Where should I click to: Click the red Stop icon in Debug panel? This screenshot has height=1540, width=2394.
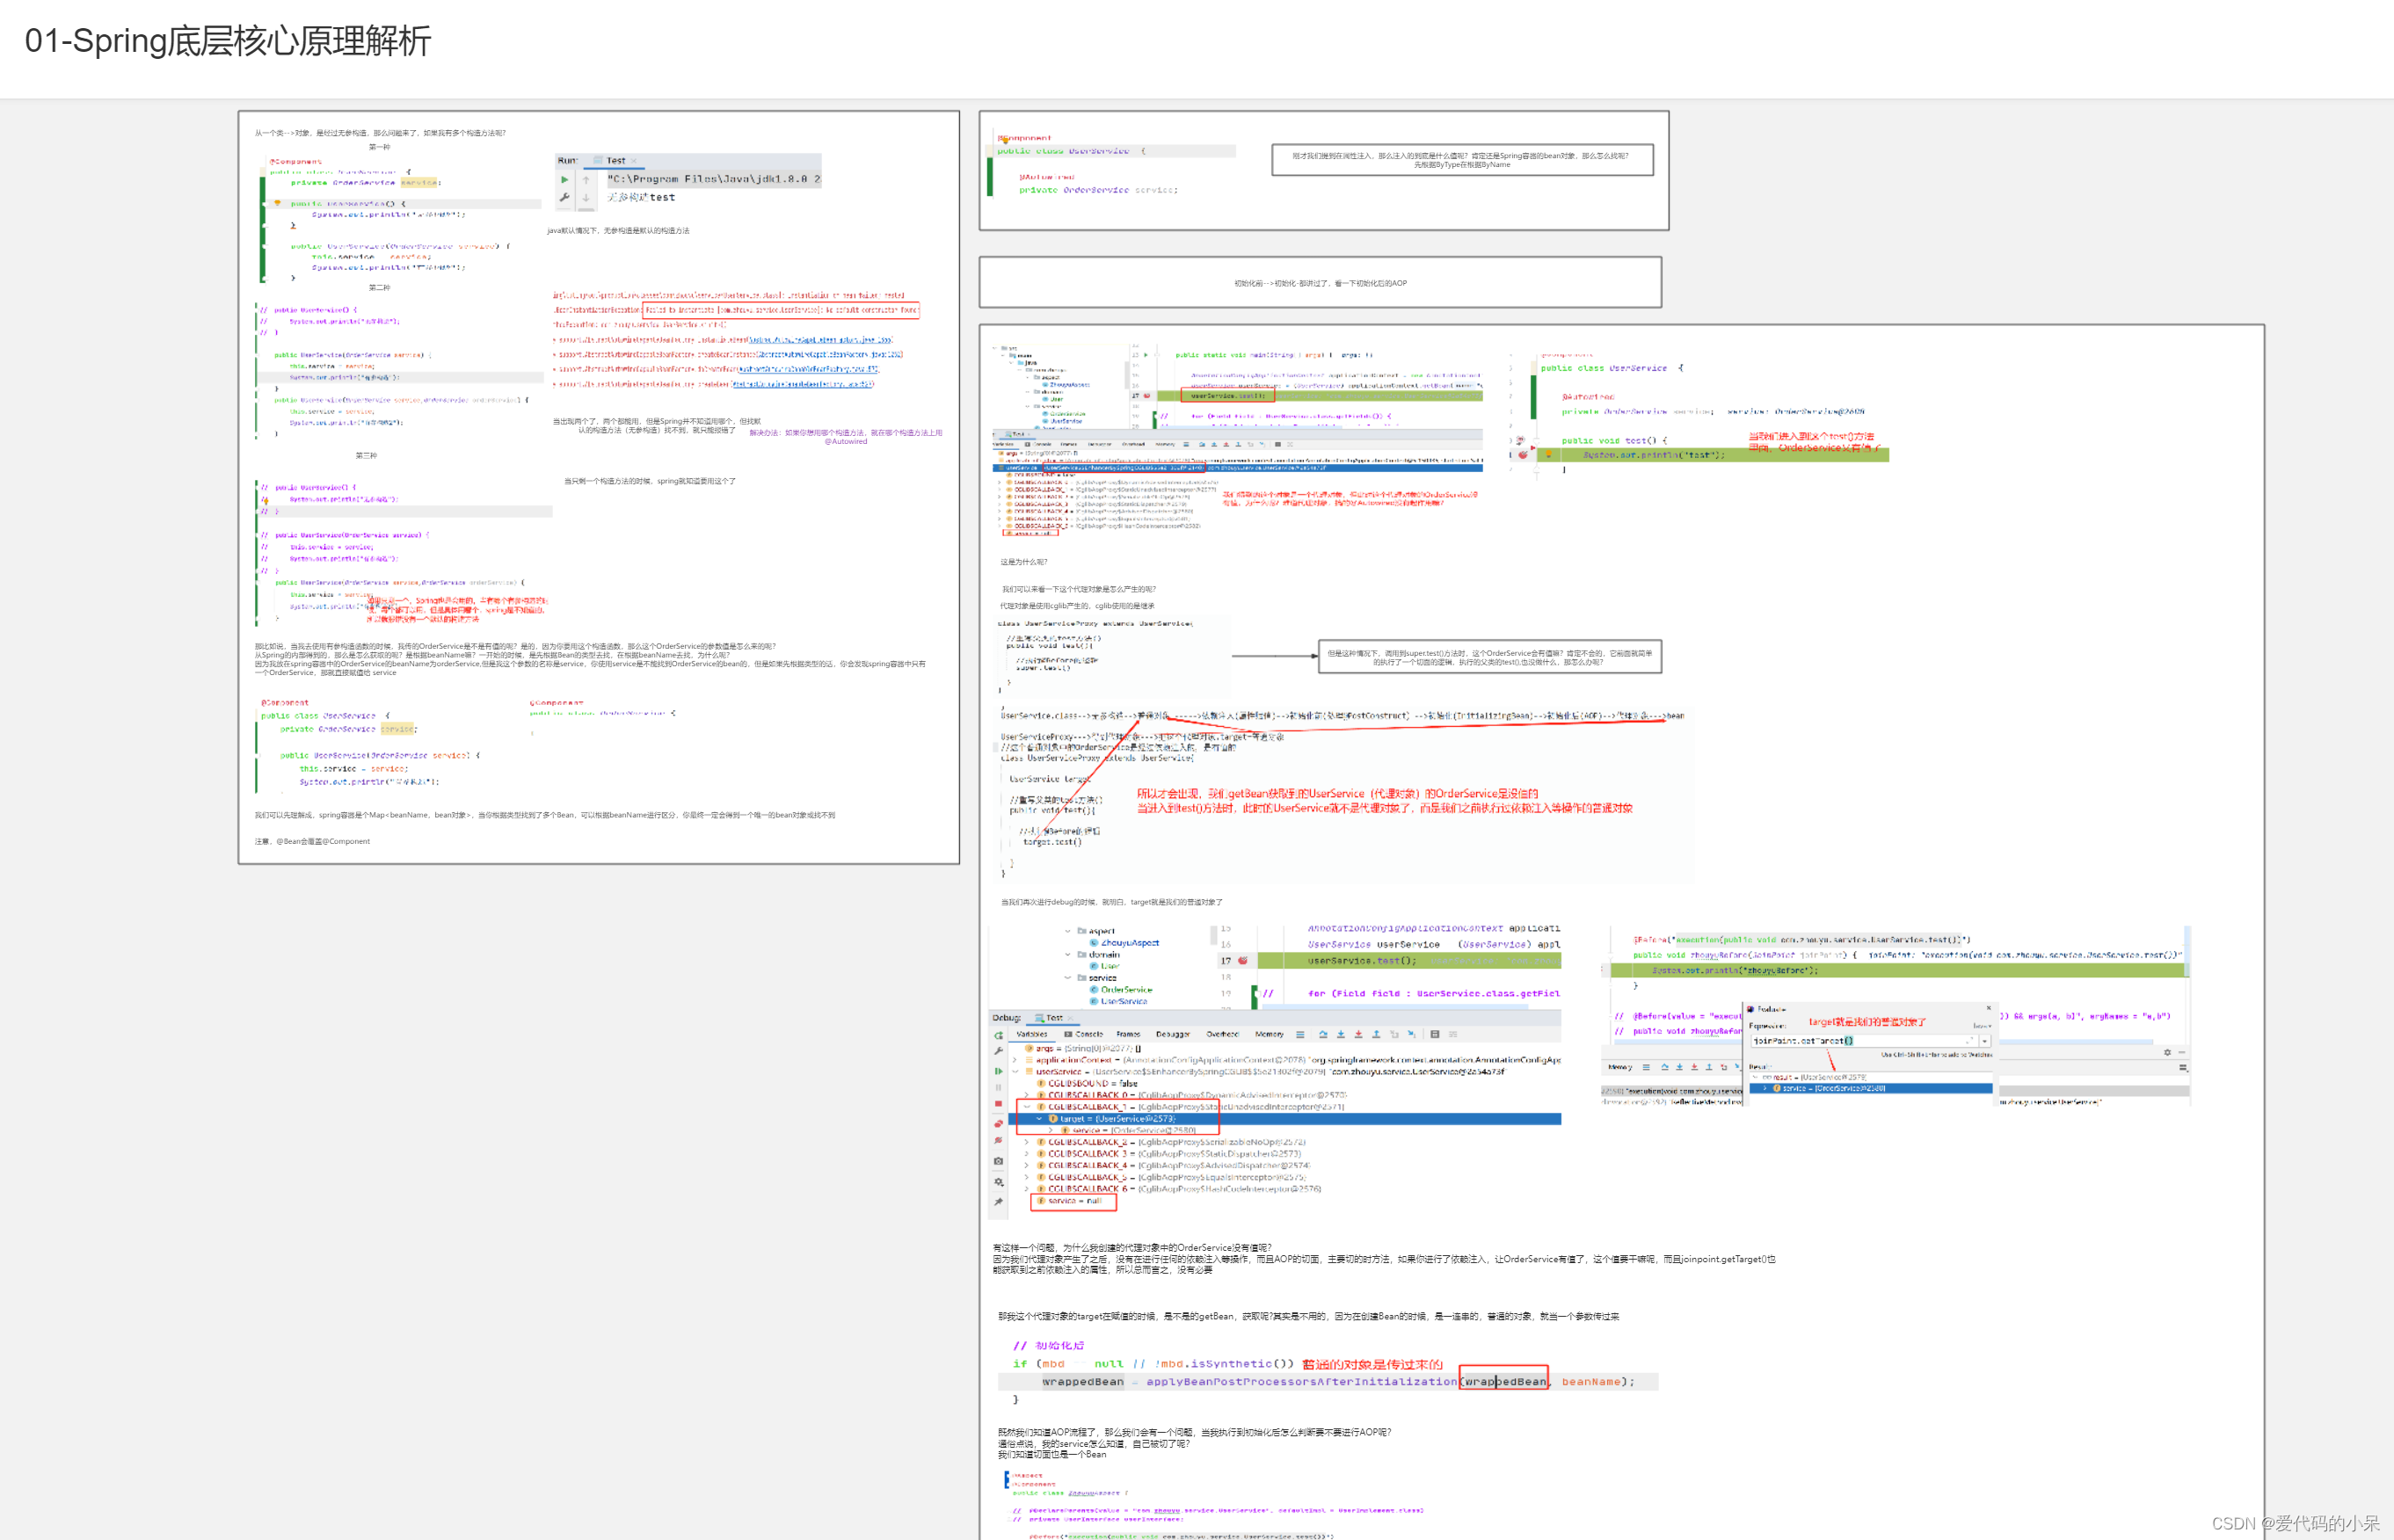(x=999, y=1104)
